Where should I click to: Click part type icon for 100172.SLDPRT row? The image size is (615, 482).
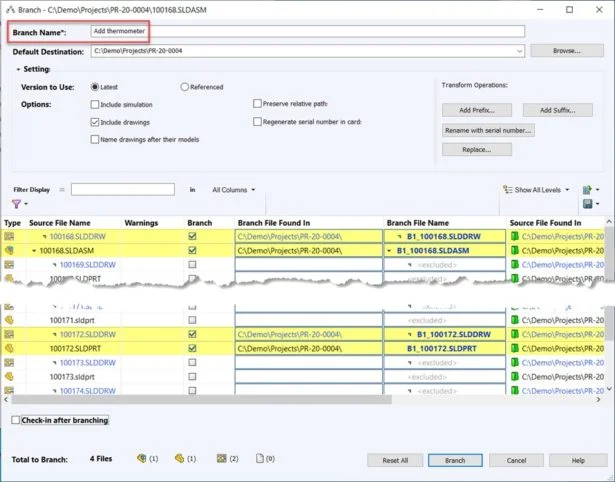click(9, 348)
